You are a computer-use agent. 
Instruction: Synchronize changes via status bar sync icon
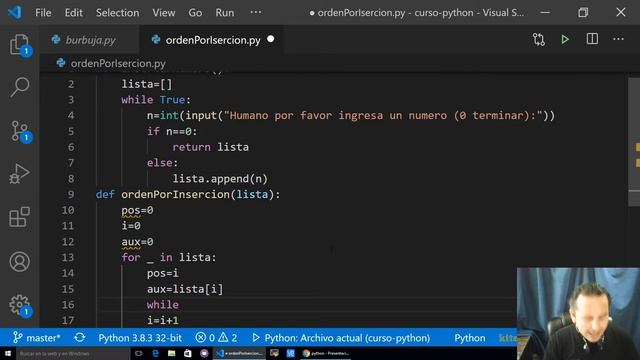point(80,338)
